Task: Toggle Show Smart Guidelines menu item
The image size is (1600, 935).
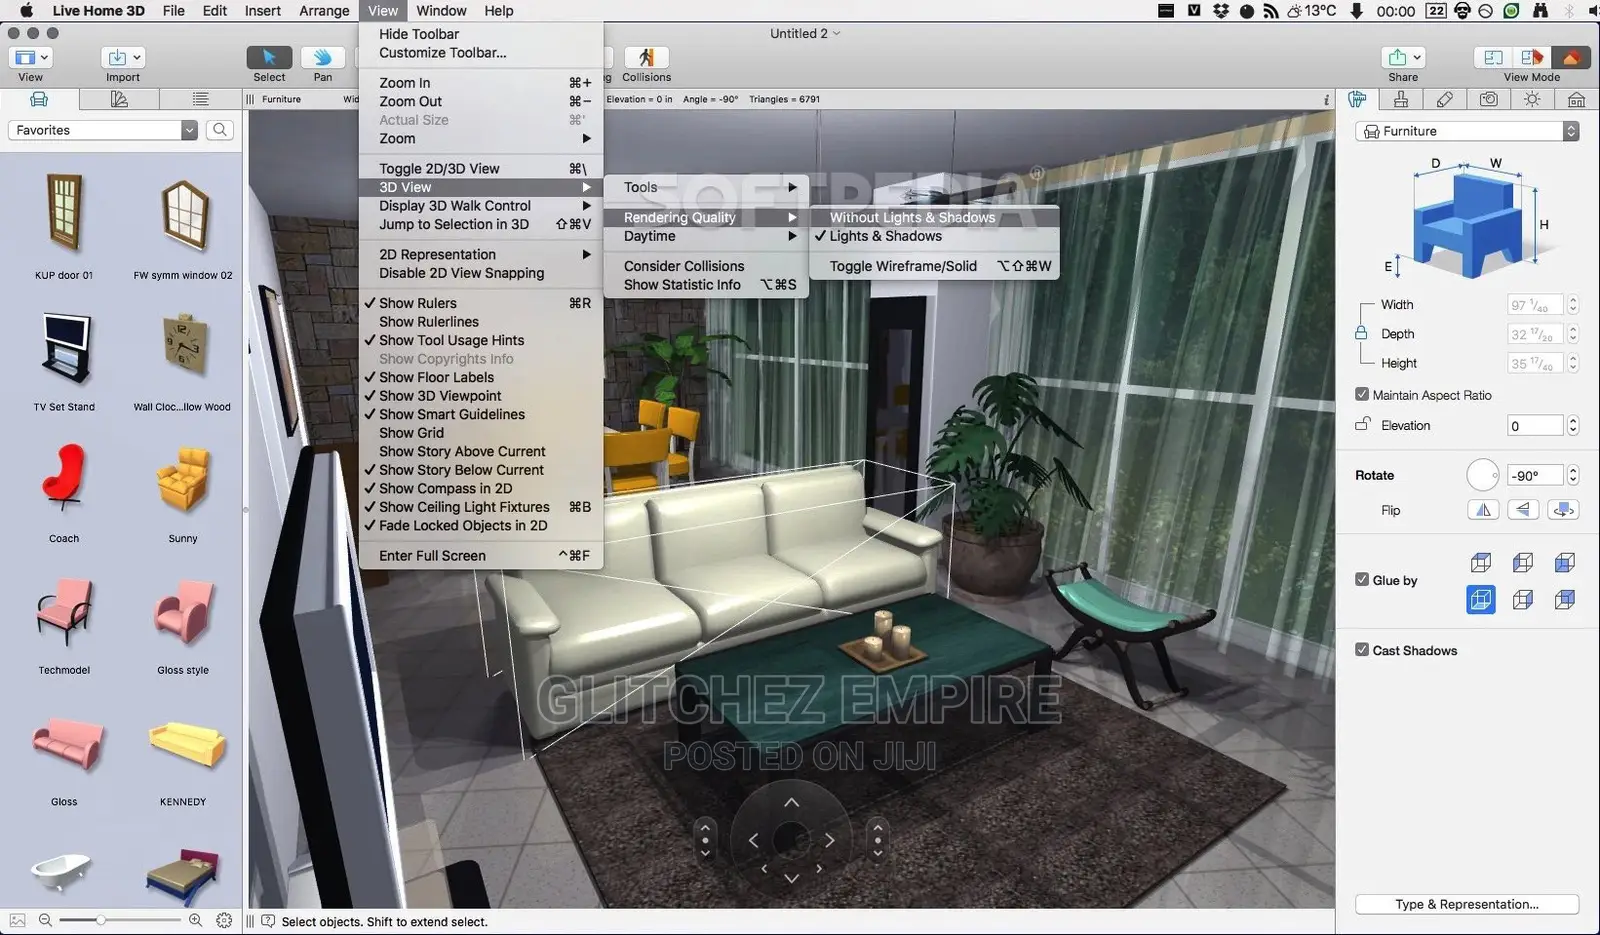Action: click(481, 414)
